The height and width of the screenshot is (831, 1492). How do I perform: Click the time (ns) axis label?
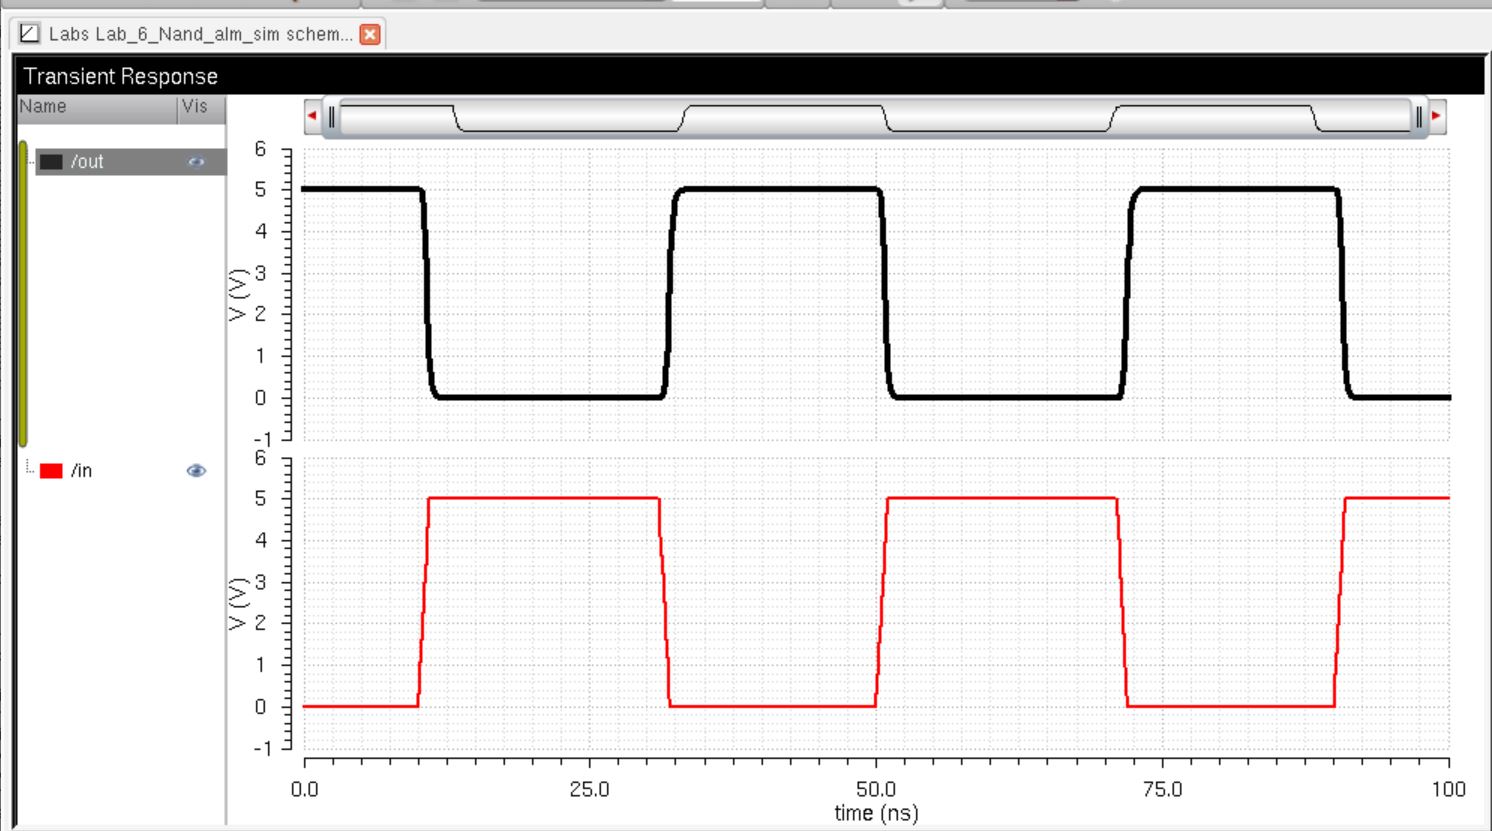(876, 814)
